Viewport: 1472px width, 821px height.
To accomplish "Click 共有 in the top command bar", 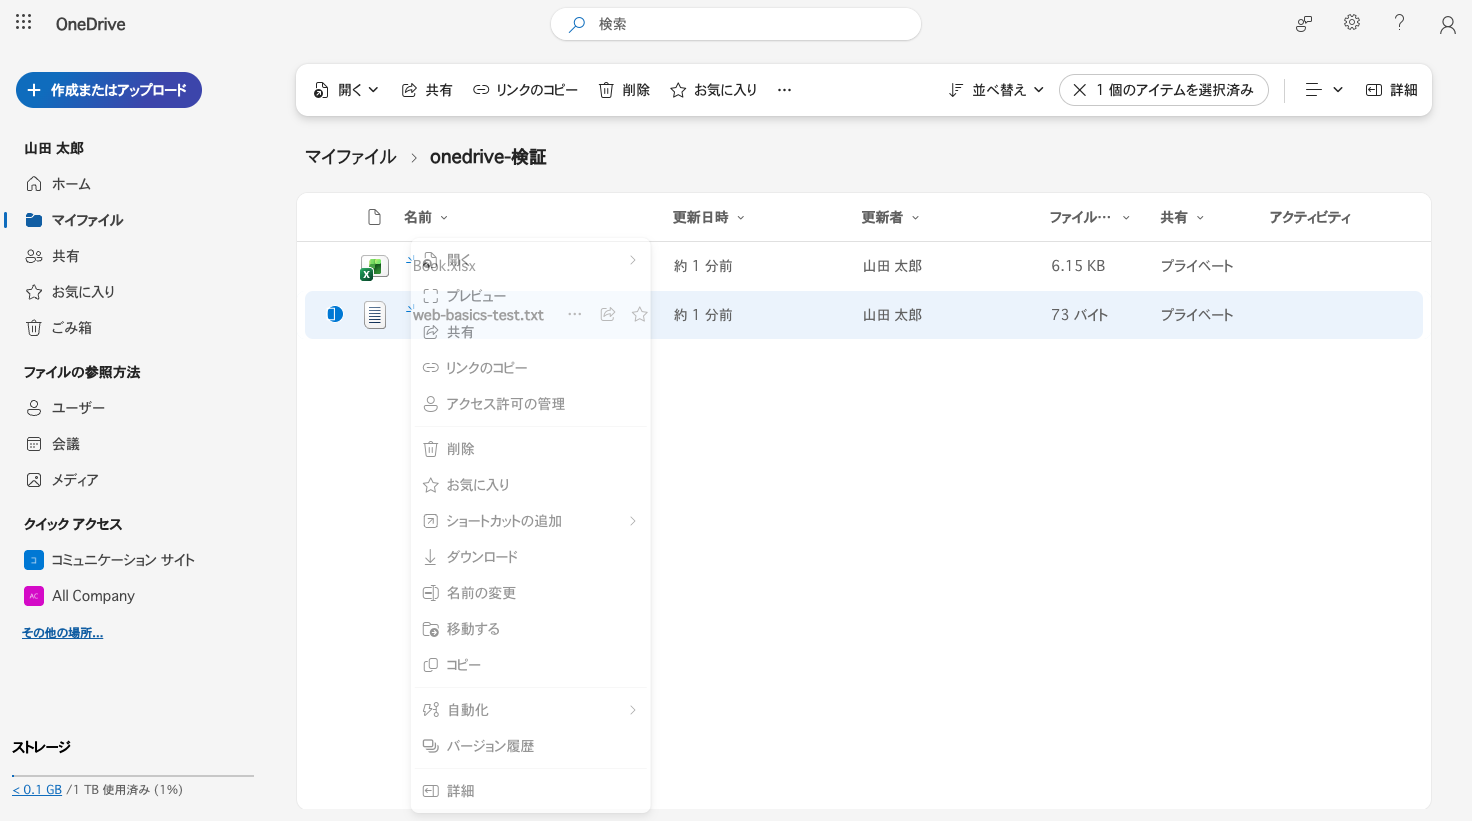I will (x=427, y=90).
